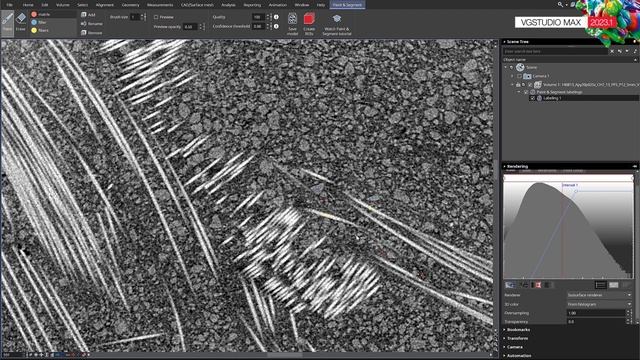This screenshot has width=640, height=360.
Task: Toggle Paint & Segment labelings checkbox
Action: tap(526, 92)
